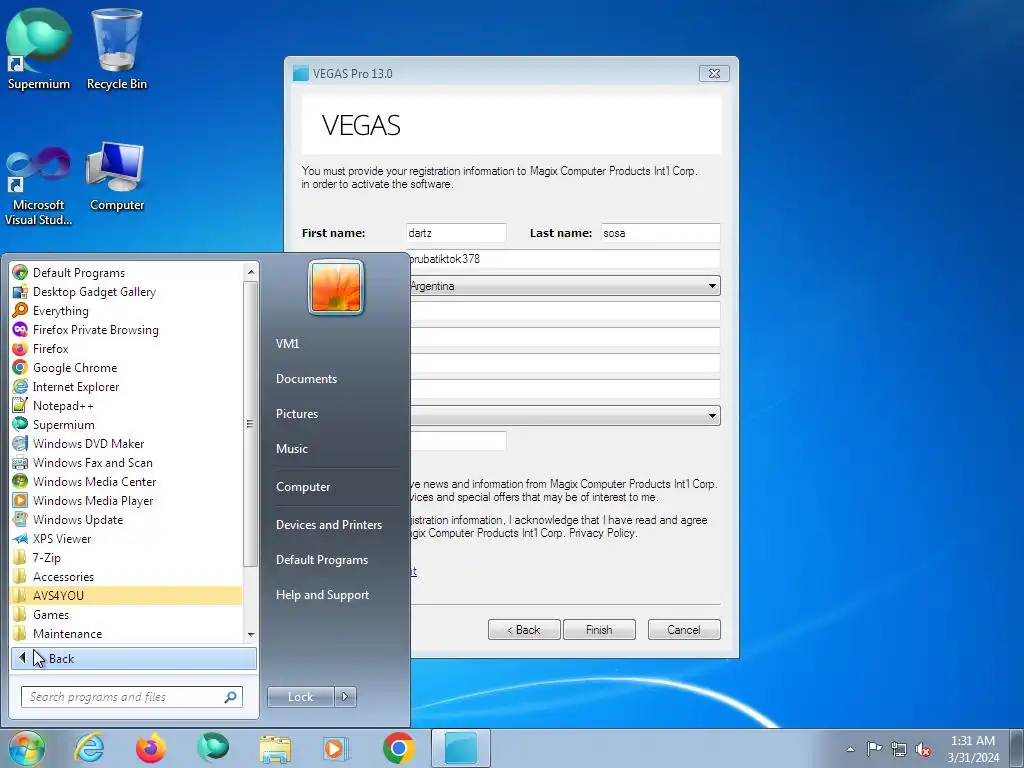Open Devices and Printers
Image resolution: width=1024 pixels, height=768 pixels.
tap(328, 524)
